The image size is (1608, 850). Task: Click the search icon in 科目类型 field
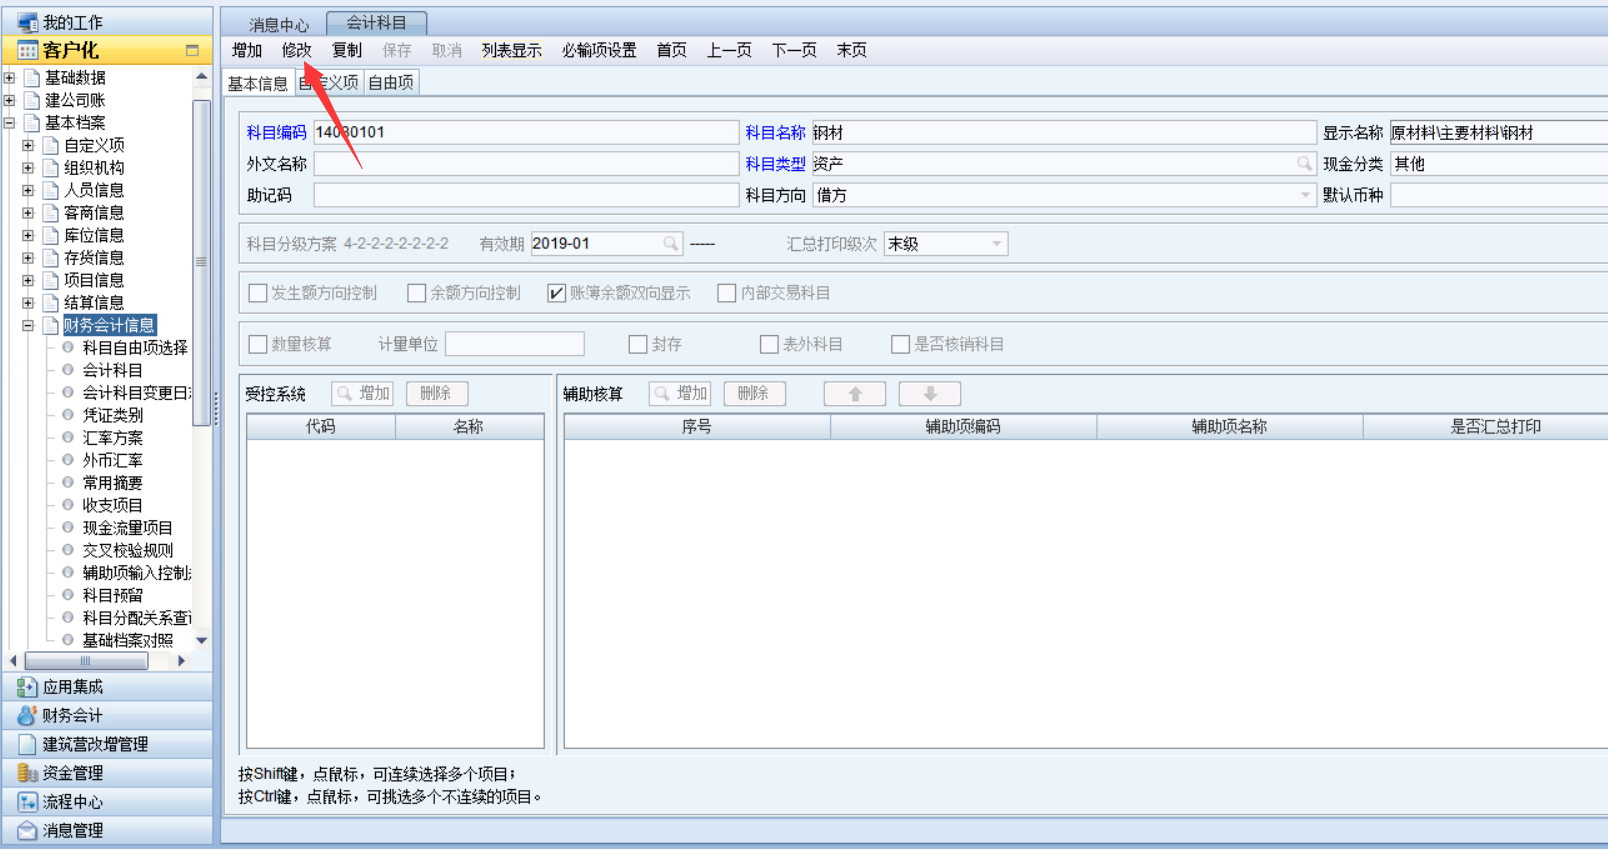pos(1304,164)
